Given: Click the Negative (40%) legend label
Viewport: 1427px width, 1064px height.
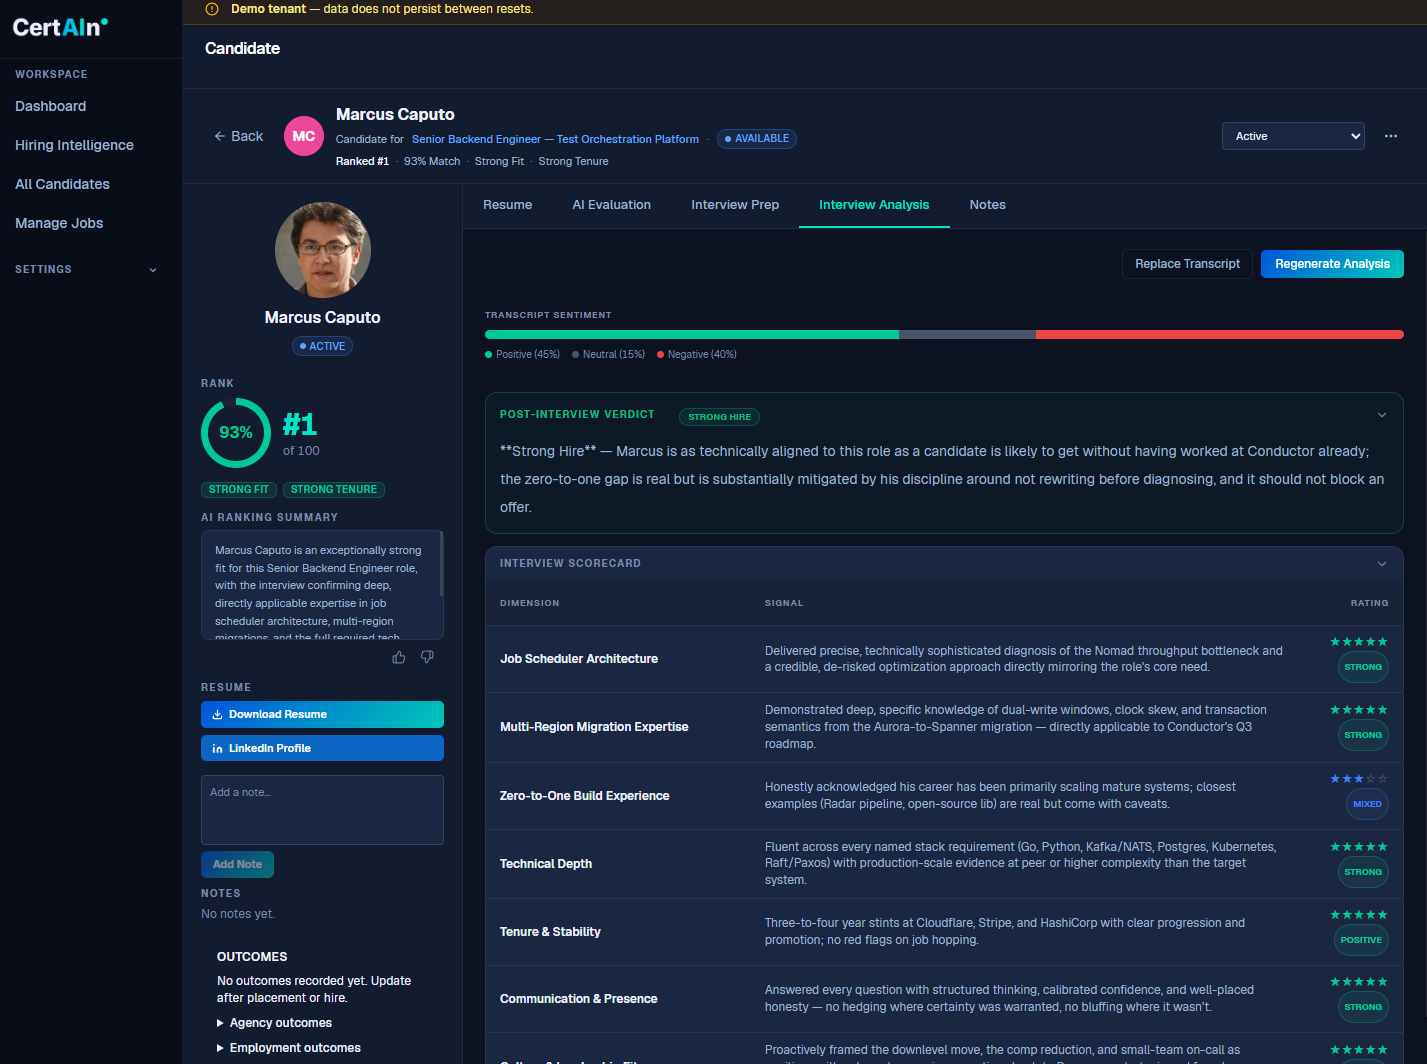Looking at the screenshot, I should pos(701,355).
